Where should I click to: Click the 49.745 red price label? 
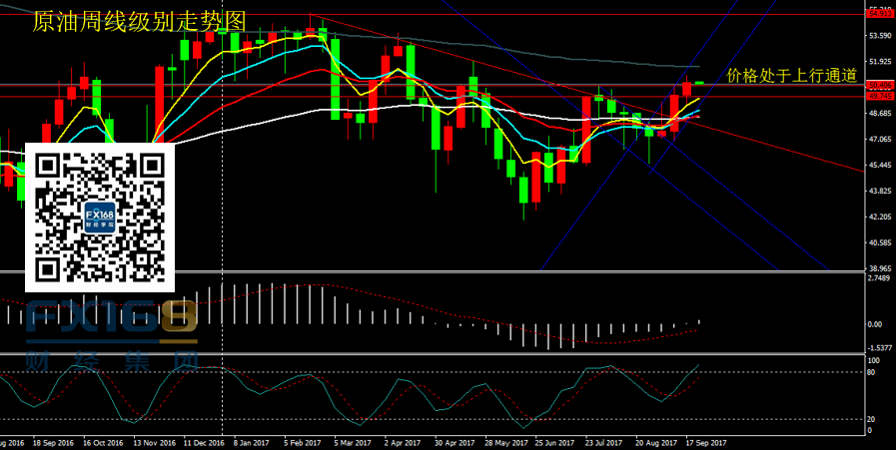point(879,96)
